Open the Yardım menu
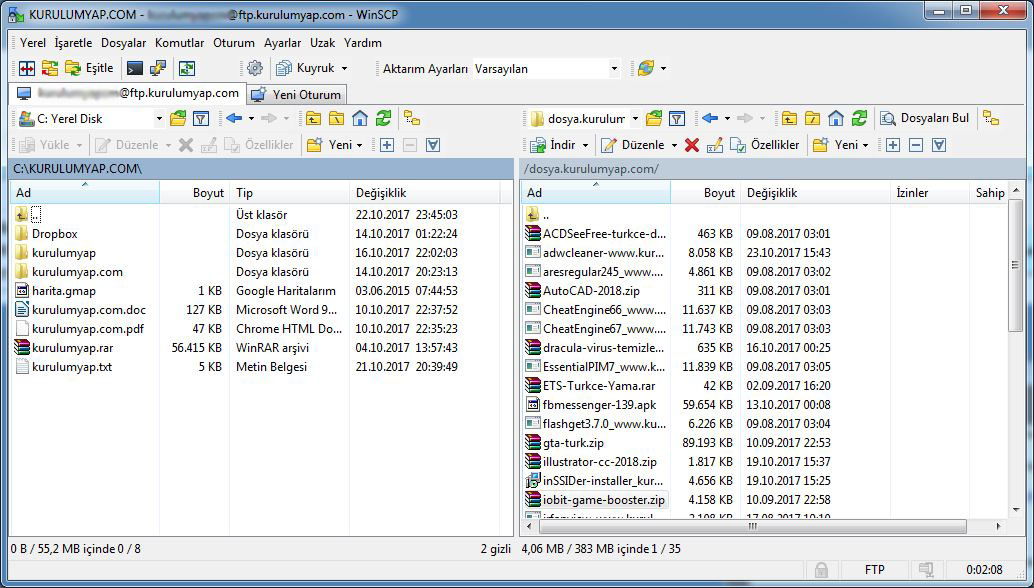 363,43
